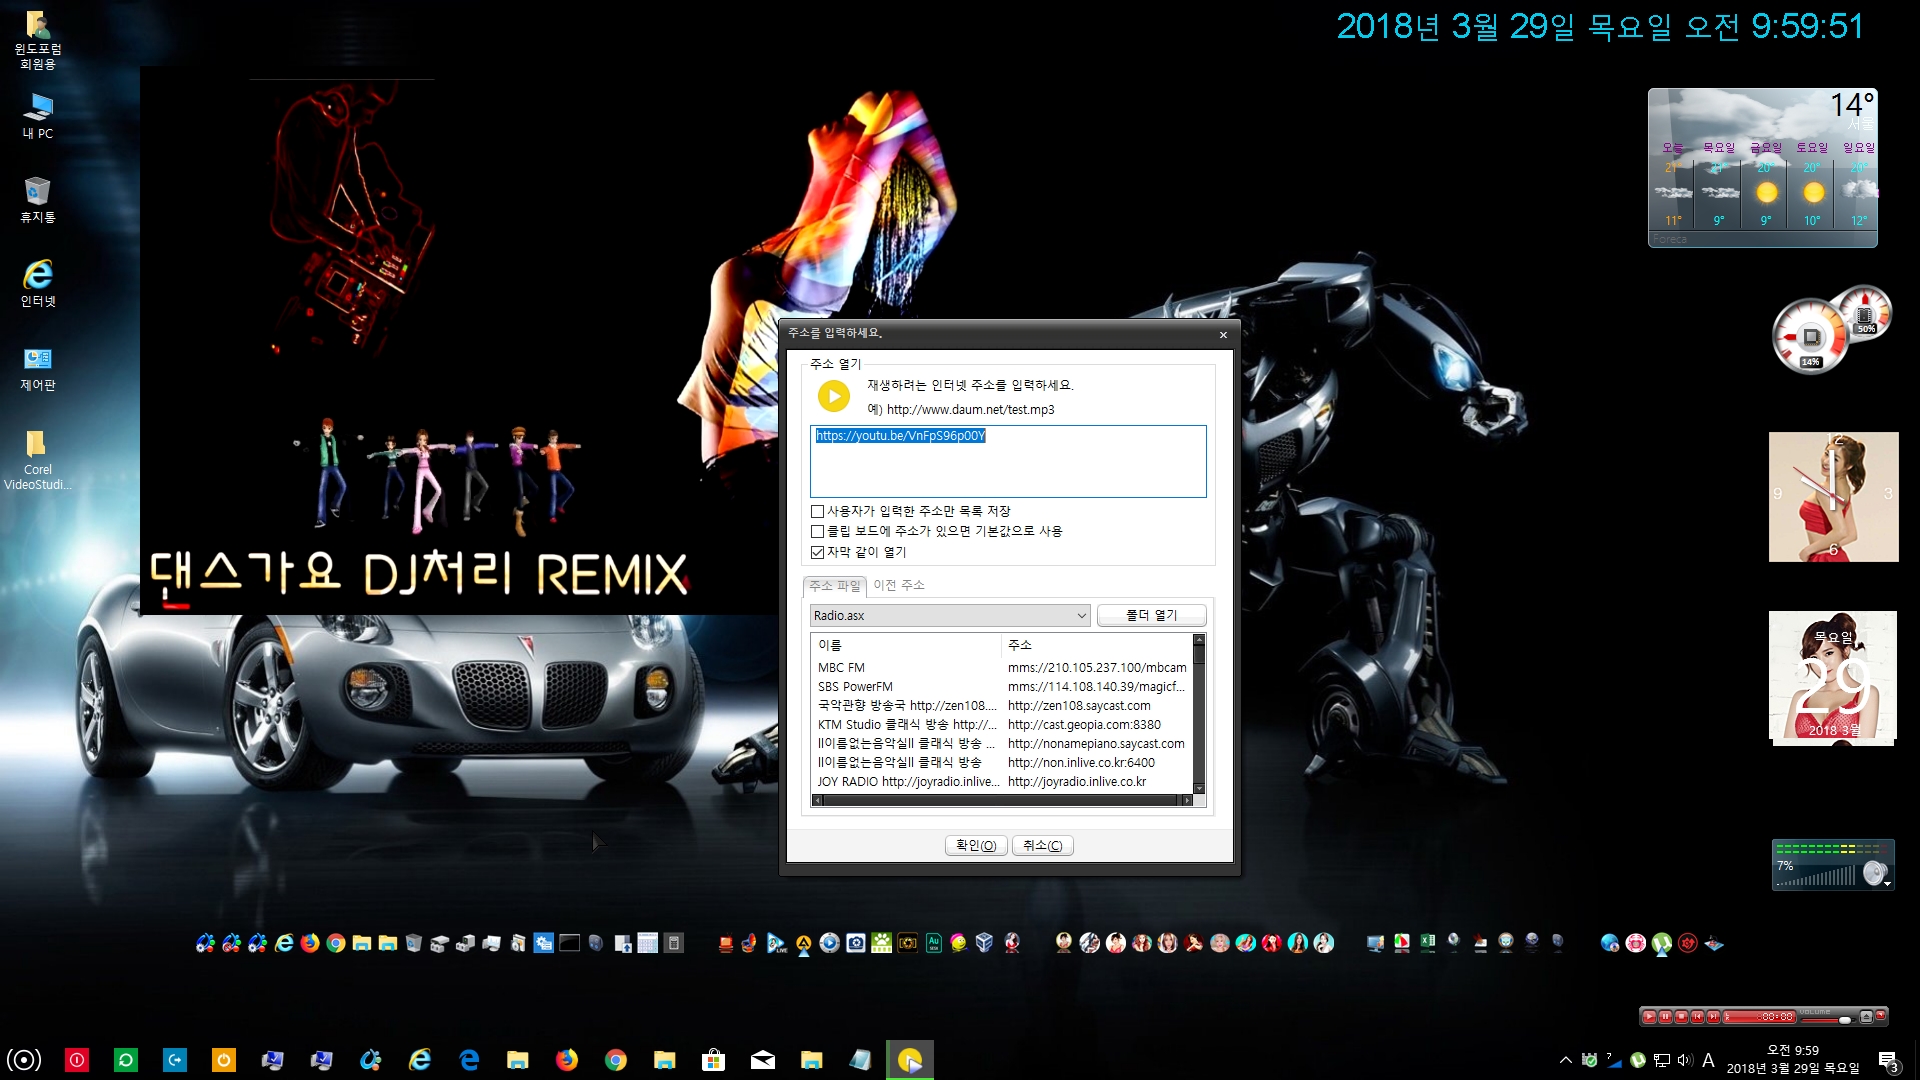Select the 'JOY RADIO' row
The width and height of the screenshot is (1920, 1080).
pyautogui.click(x=1002, y=782)
